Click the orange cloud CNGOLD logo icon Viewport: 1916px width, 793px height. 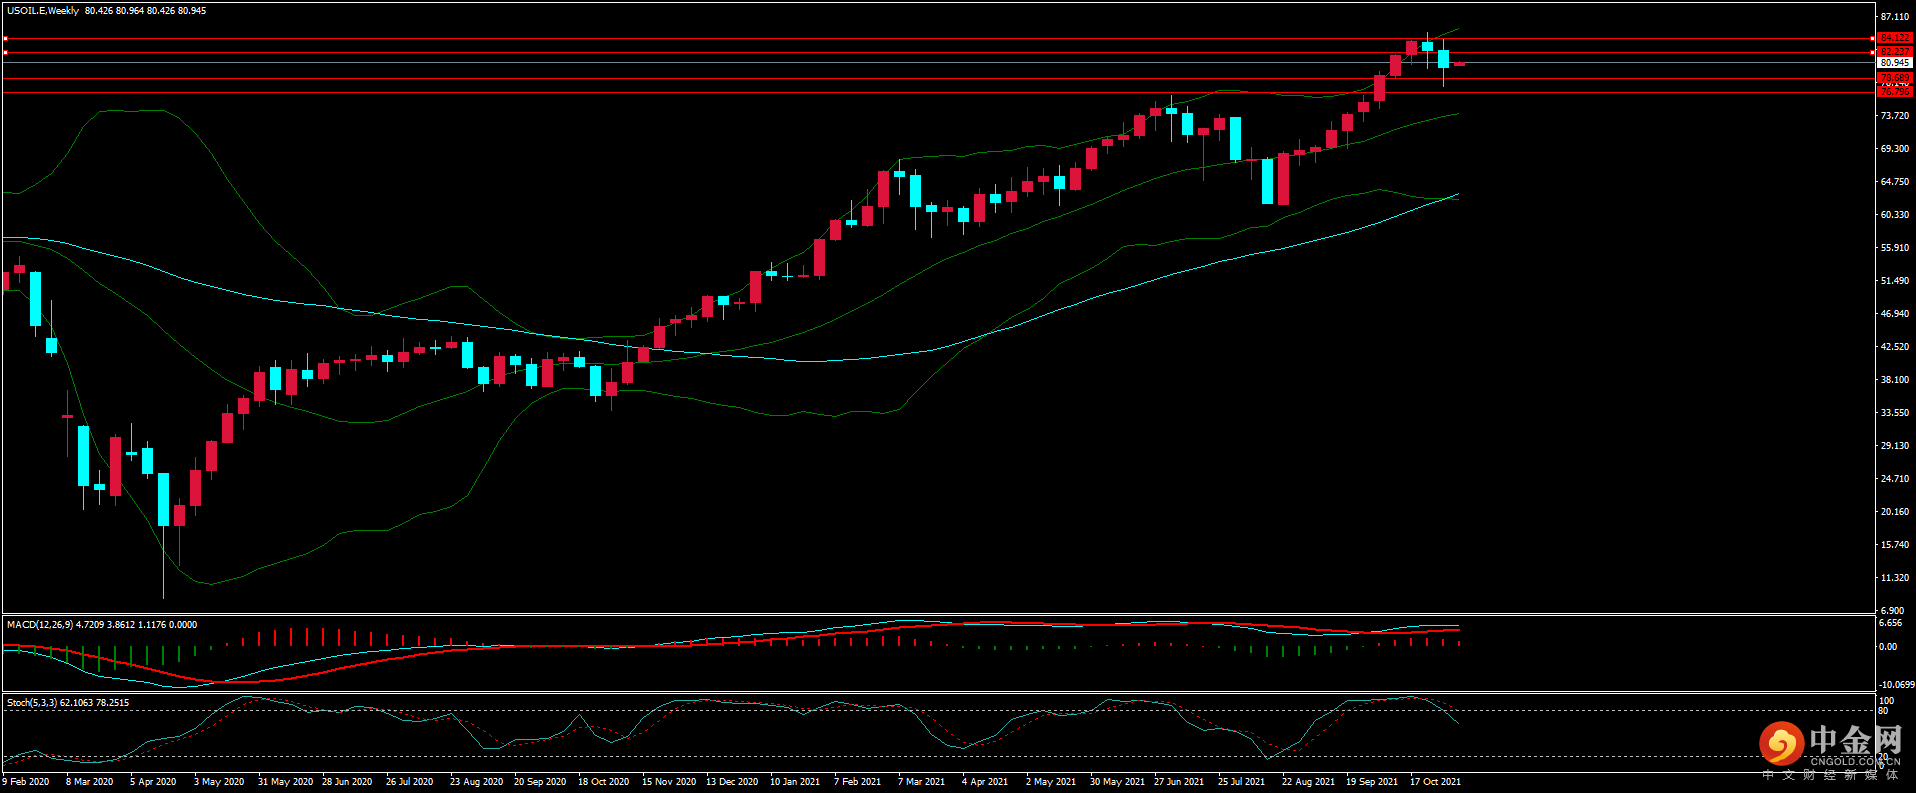[1780, 744]
